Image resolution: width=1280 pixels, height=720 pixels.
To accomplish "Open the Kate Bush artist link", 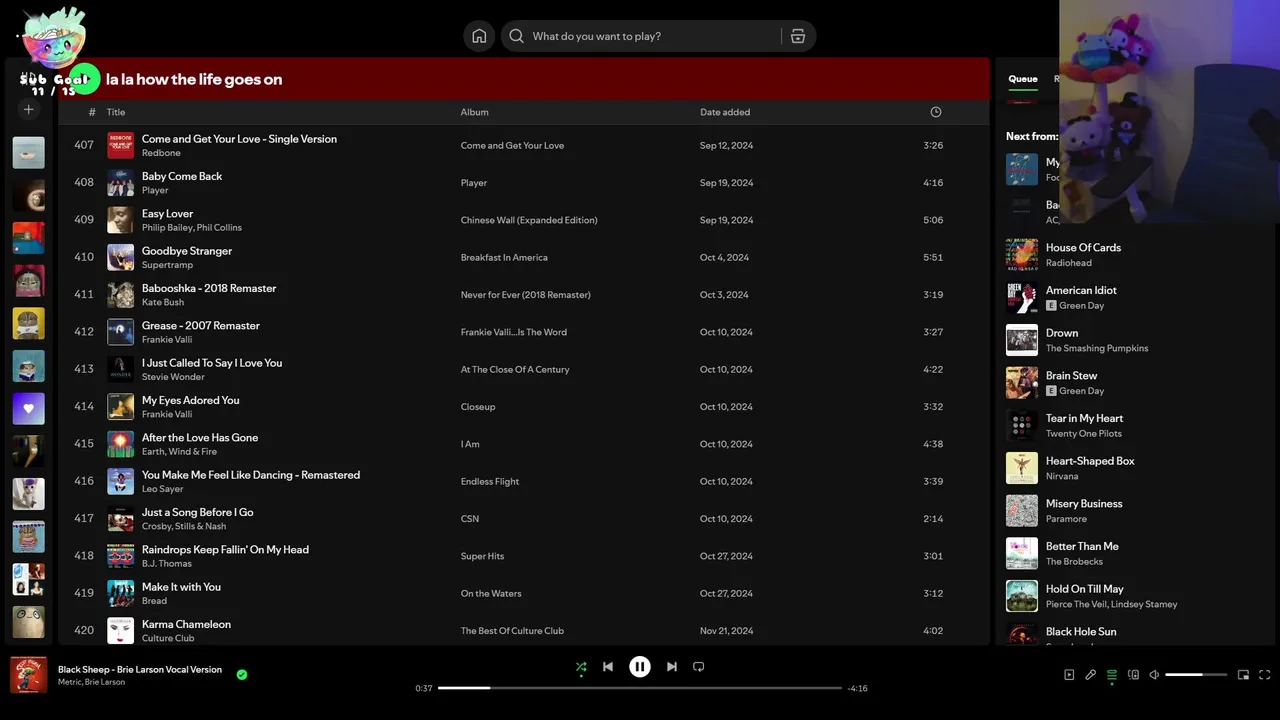I will [x=163, y=302].
